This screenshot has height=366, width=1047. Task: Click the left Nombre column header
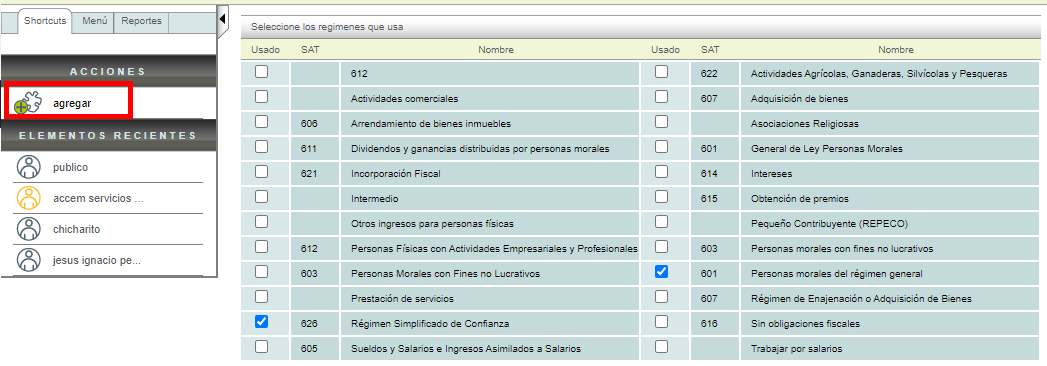click(496, 49)
